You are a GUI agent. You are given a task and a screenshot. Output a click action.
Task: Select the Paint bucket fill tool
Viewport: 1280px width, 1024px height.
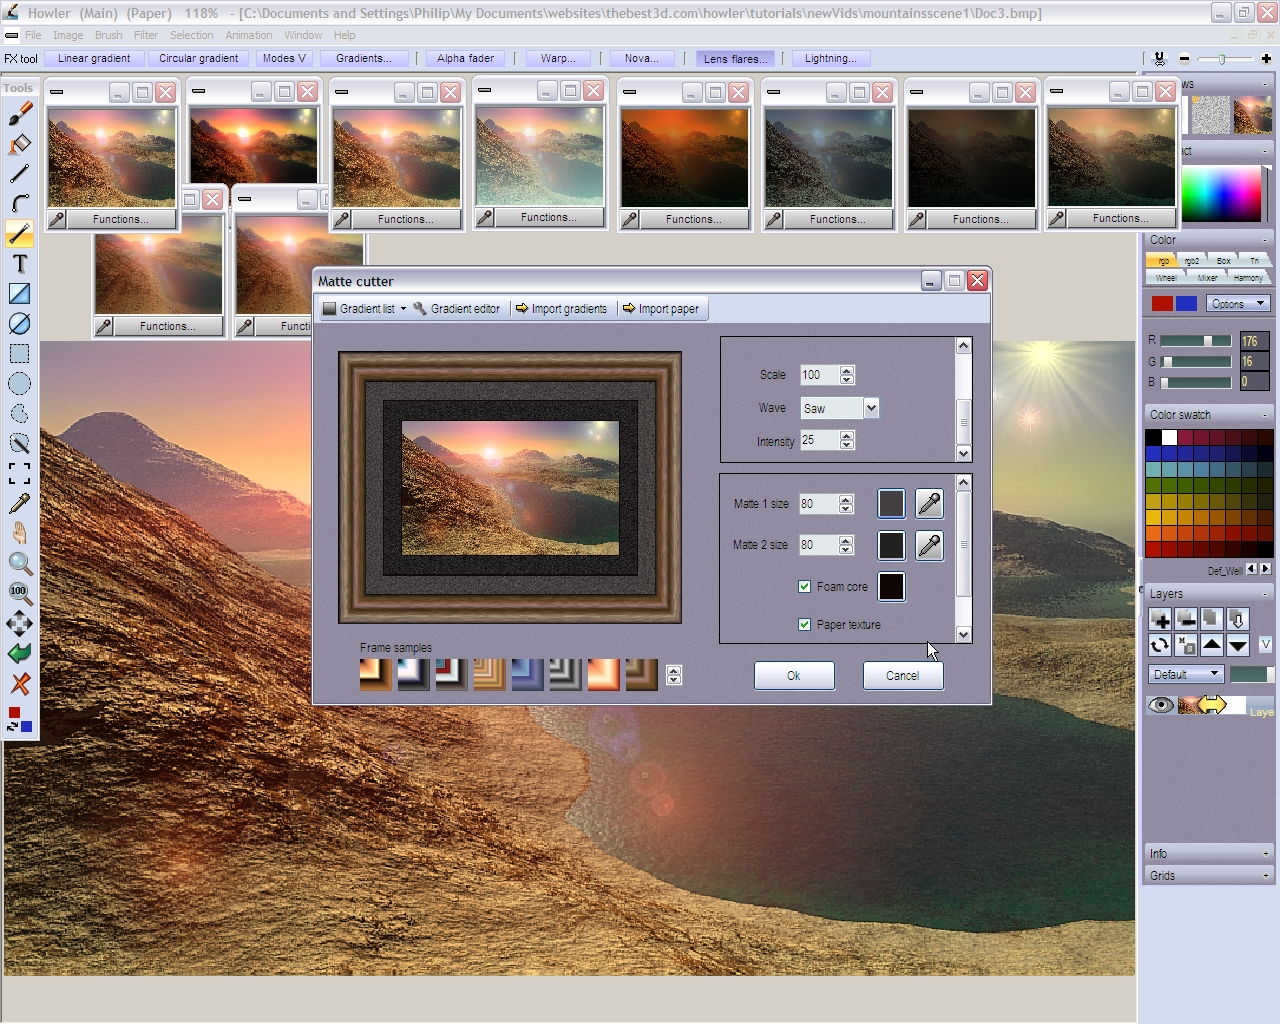click(20, 143)
